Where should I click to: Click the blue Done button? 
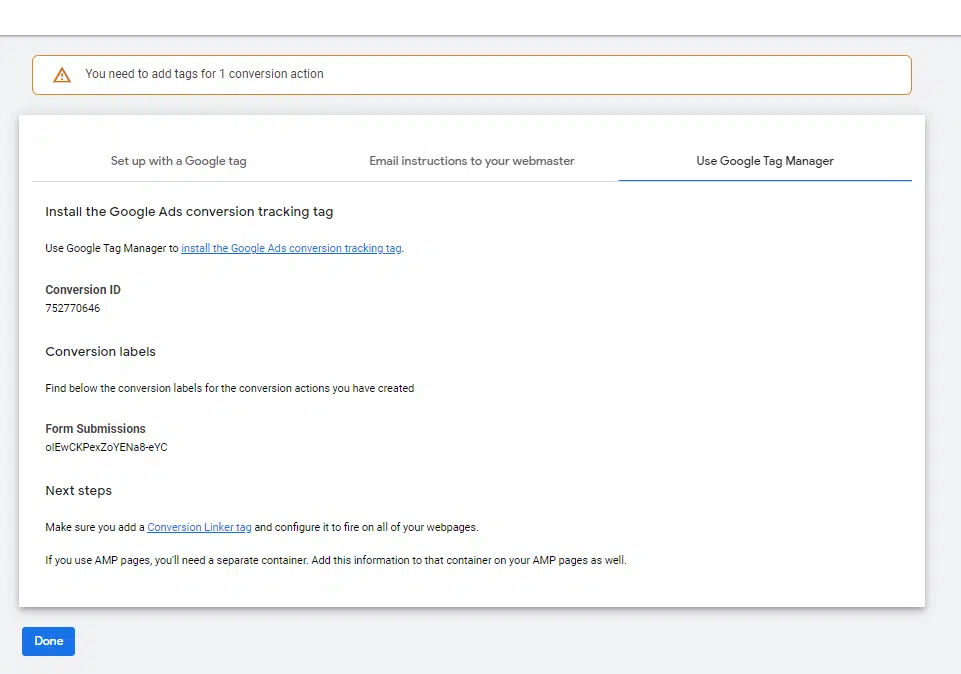(x=48, y=641)
